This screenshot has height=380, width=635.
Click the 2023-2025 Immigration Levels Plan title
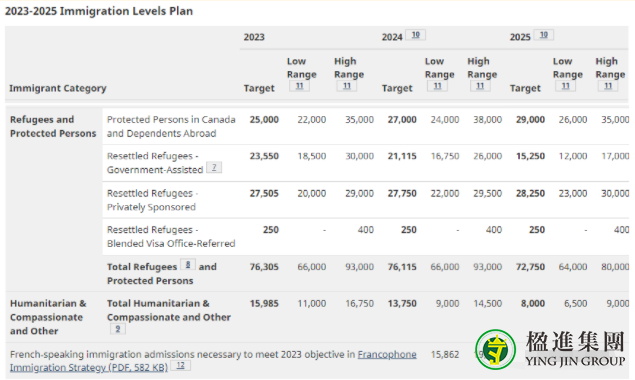click(x=99, y=11)
